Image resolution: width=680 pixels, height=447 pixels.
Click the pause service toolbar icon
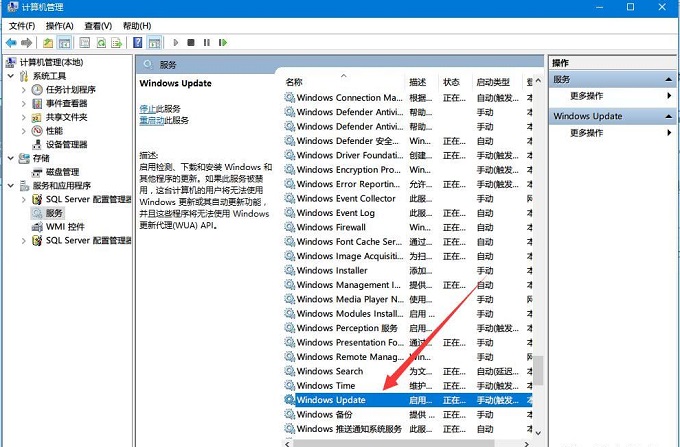[206, 43]
